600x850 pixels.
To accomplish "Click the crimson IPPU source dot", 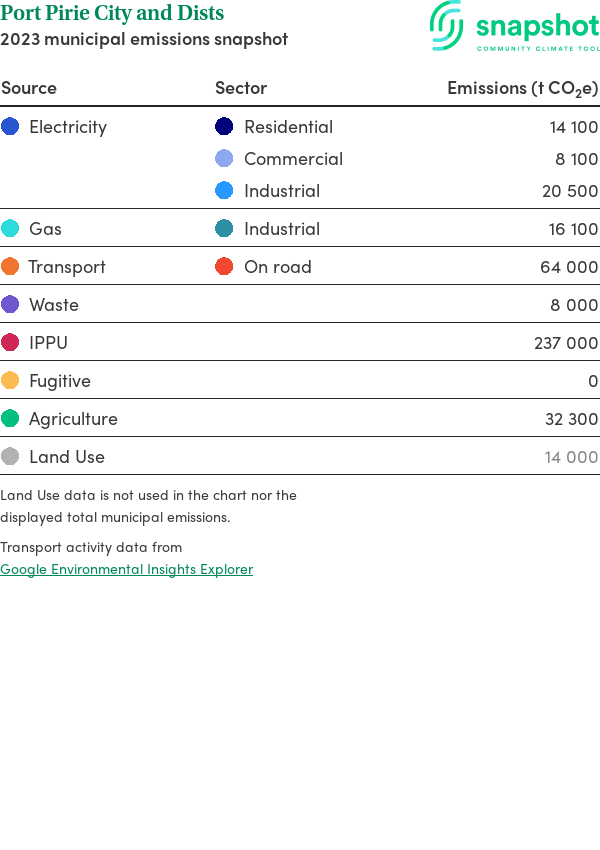I will [x=10, y=343].
